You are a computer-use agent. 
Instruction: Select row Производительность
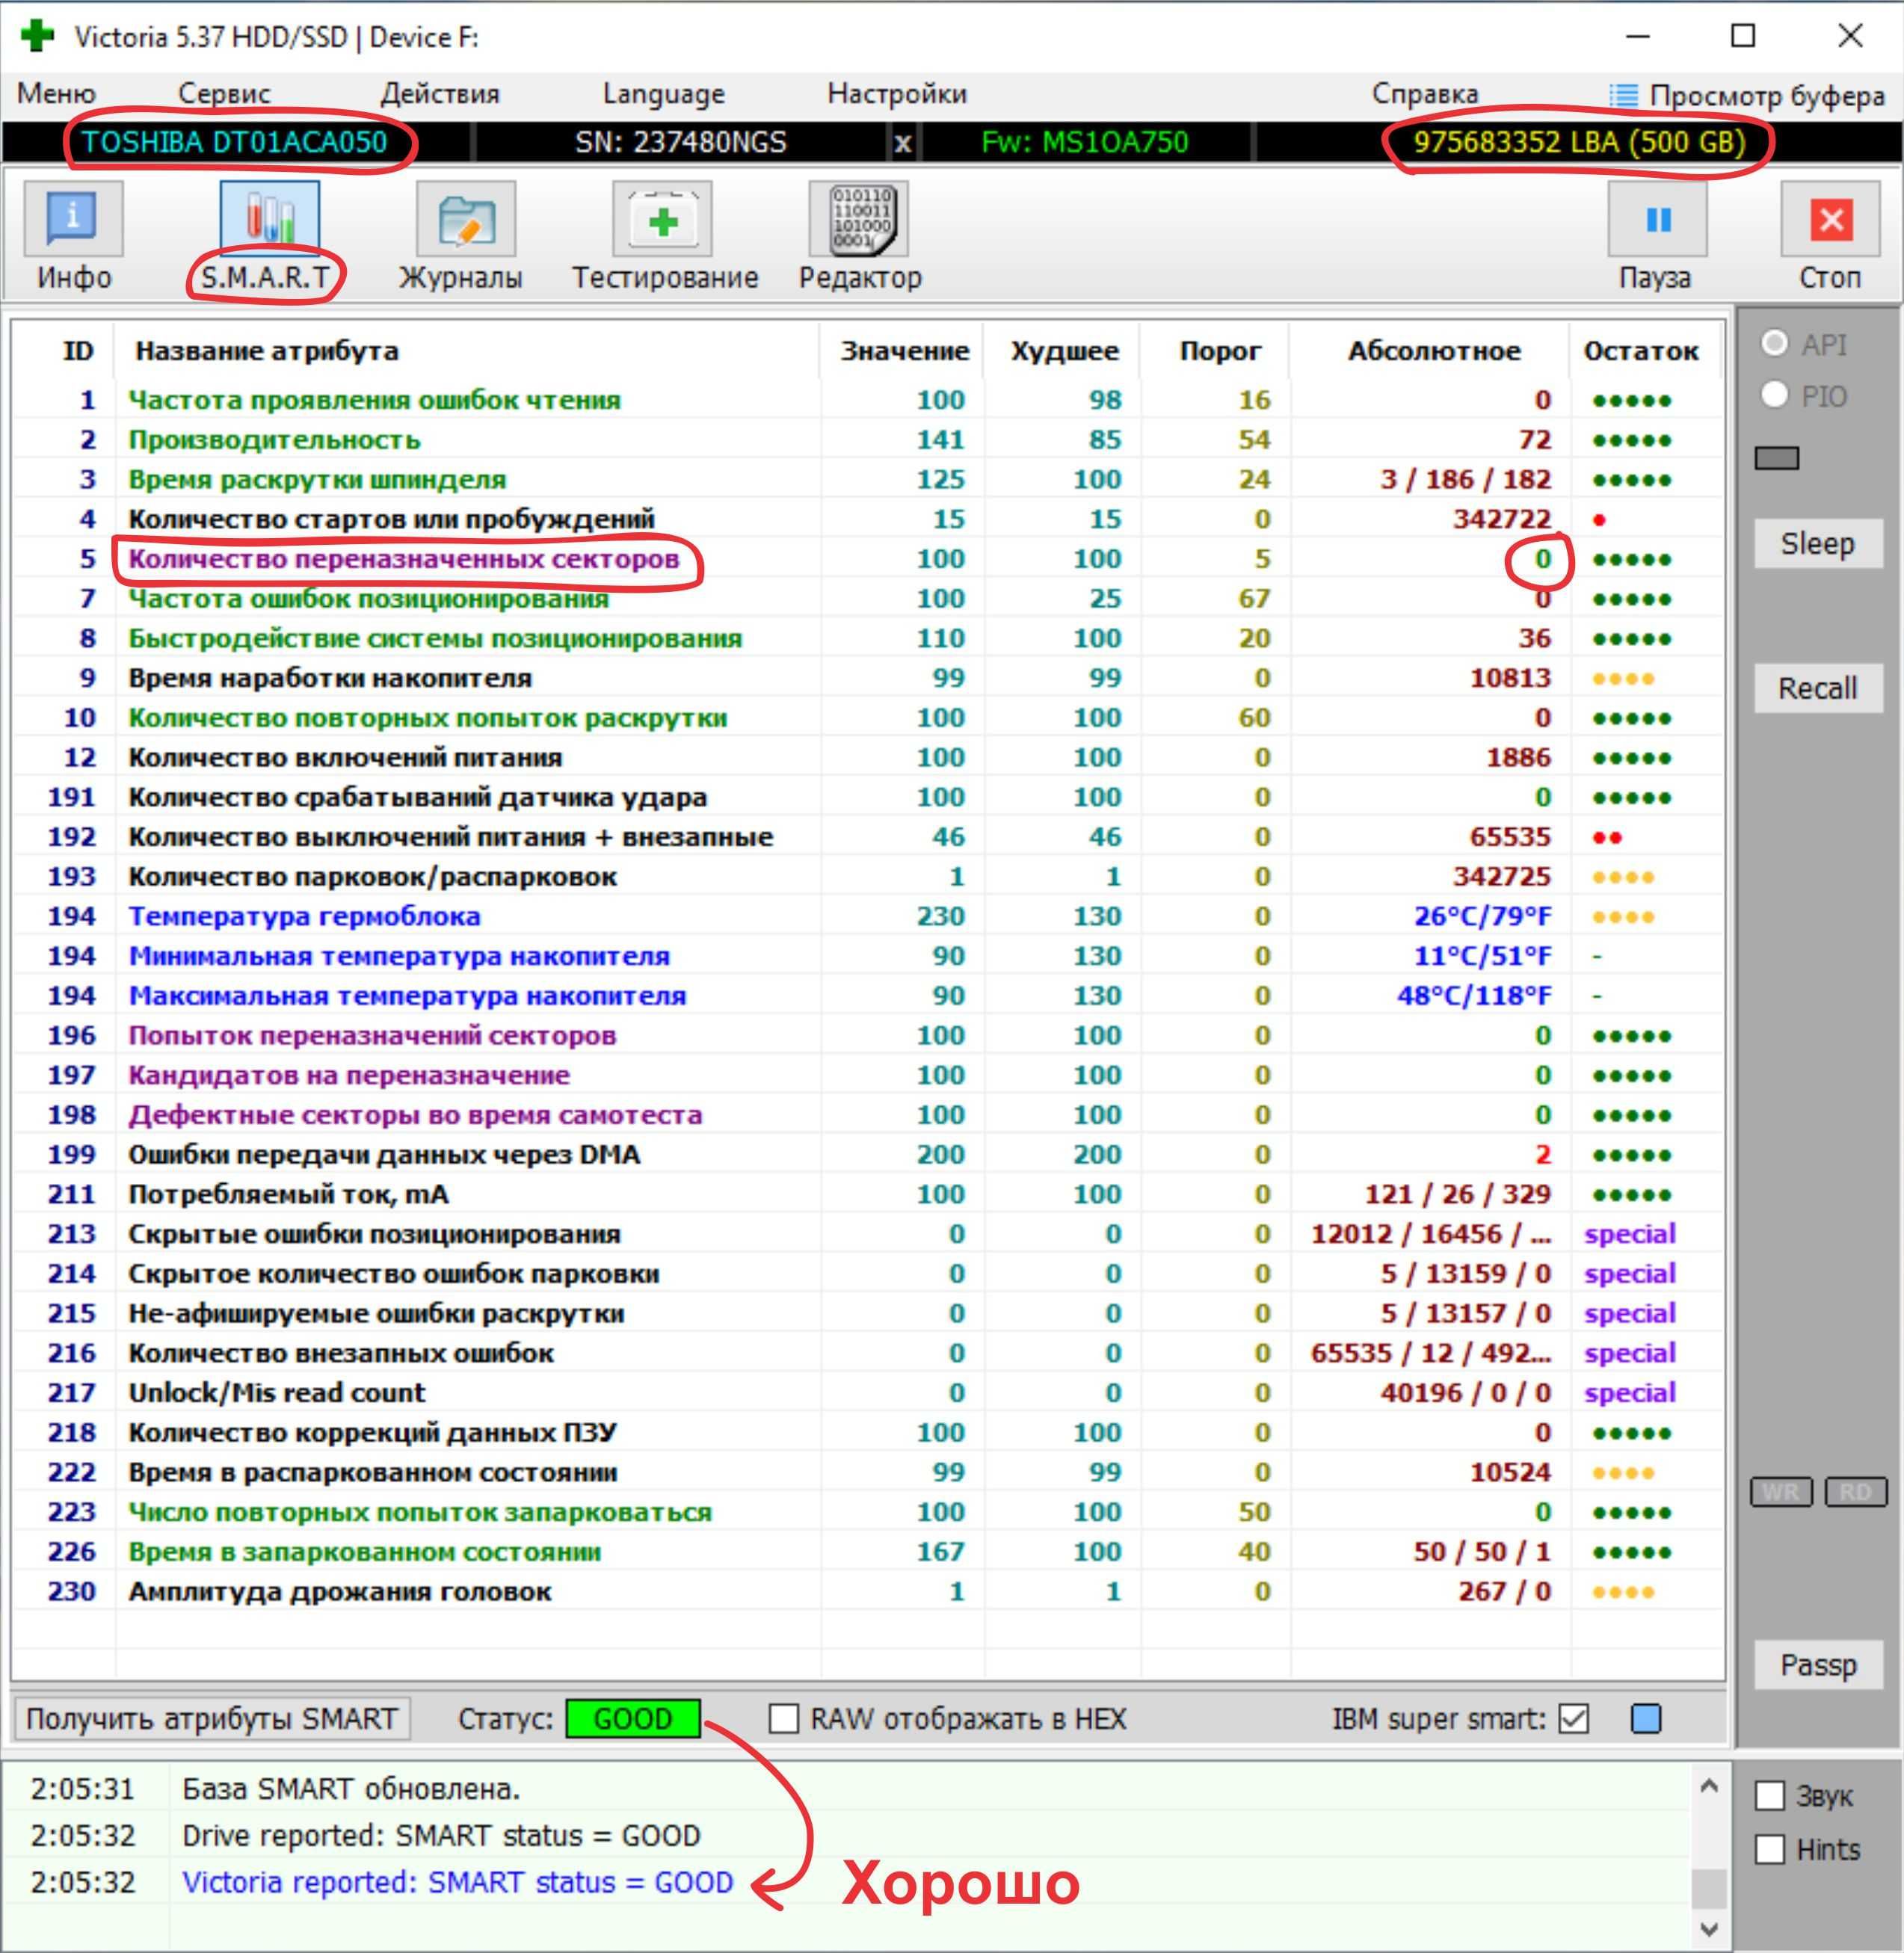[x=868, y=440]
